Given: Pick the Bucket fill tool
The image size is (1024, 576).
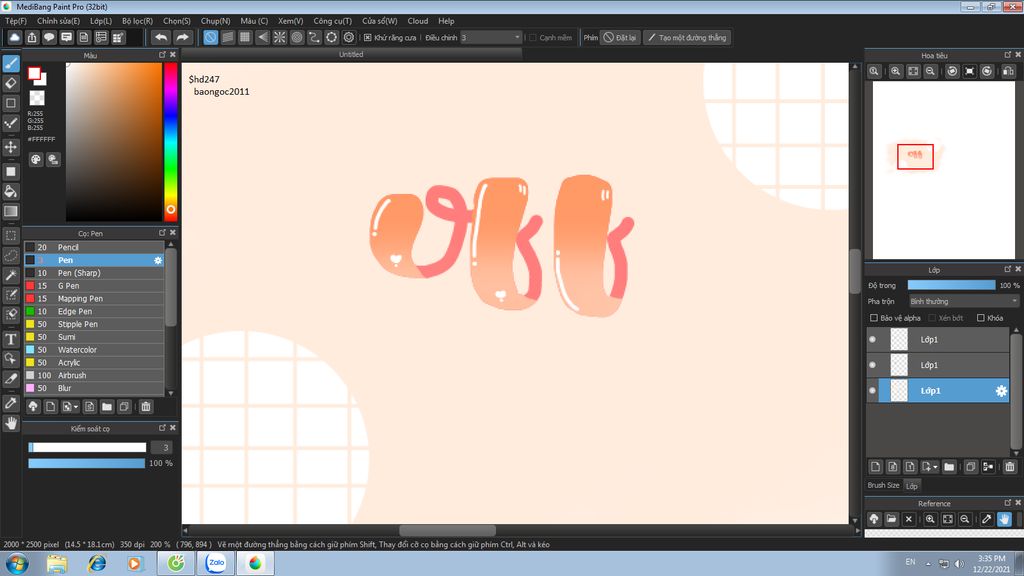Looking at the screenshot, I should coord(11,191).
